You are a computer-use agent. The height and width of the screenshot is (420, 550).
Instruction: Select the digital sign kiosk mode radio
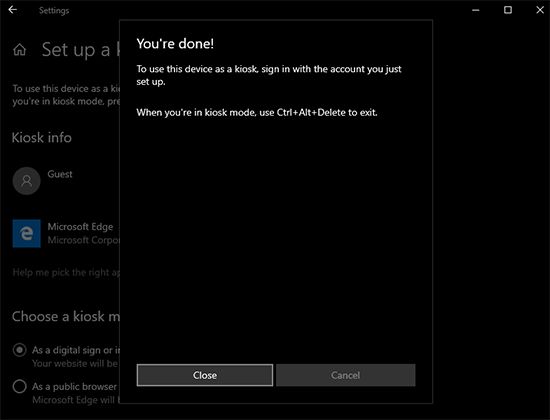click(x=19, y=350)
